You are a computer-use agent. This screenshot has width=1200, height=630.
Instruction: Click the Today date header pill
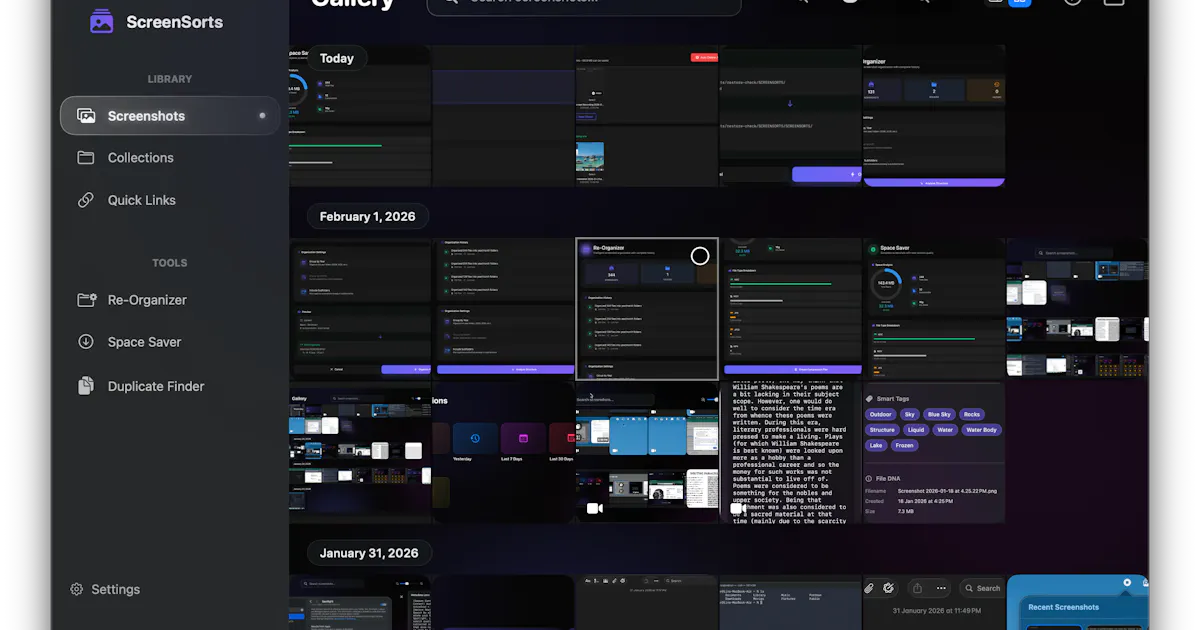coord(337,58)
